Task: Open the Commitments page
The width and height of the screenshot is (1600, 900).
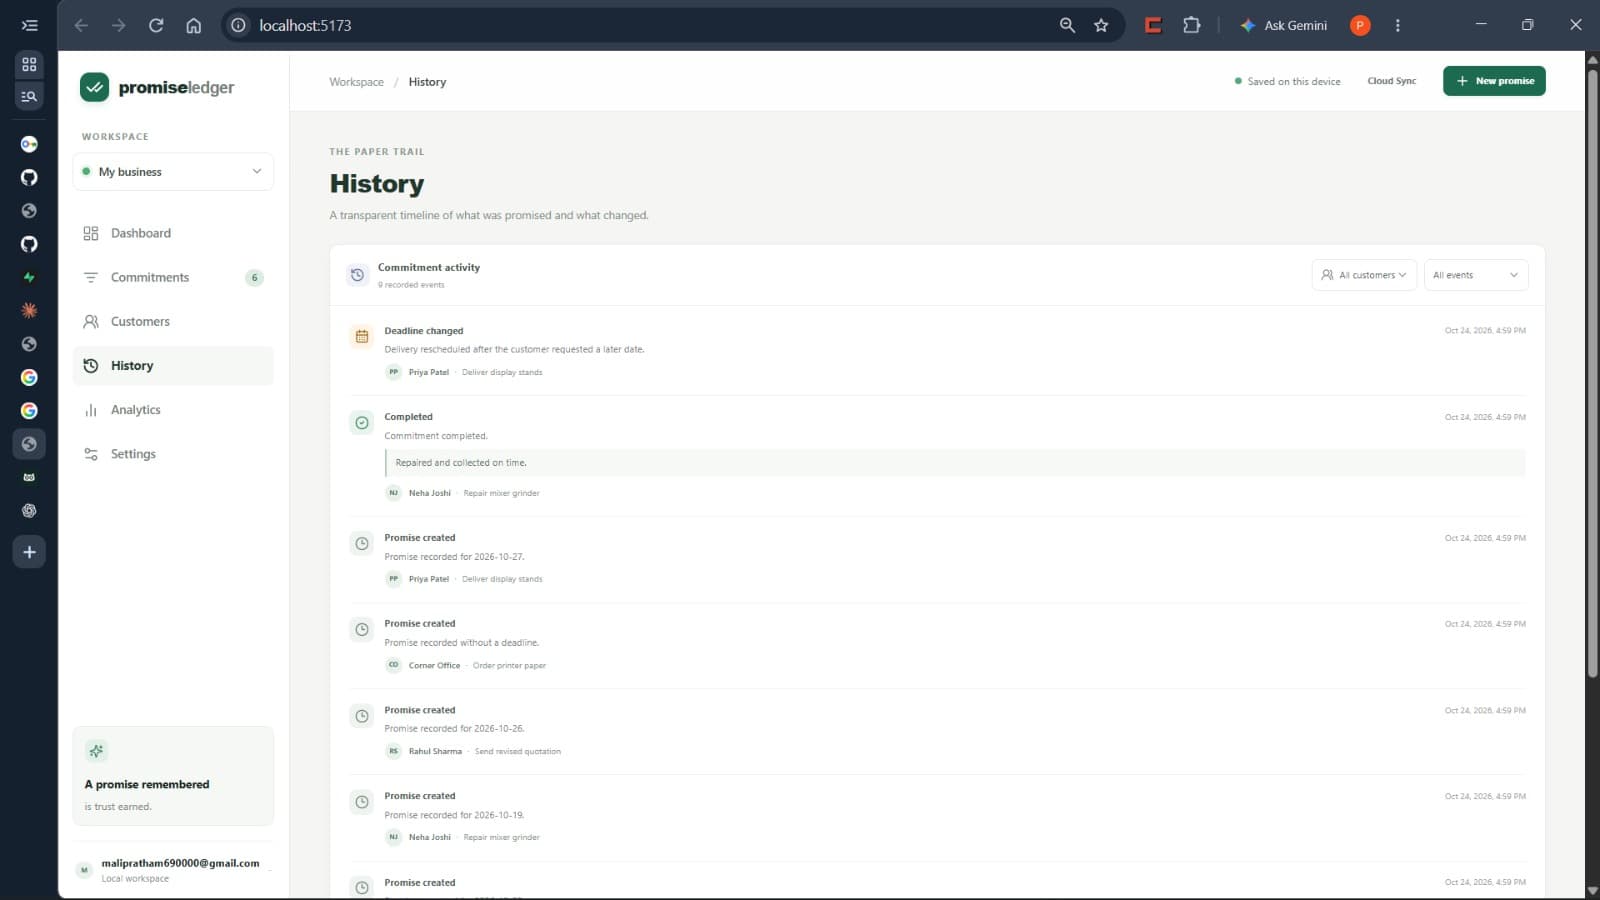Action: [173, 277]
